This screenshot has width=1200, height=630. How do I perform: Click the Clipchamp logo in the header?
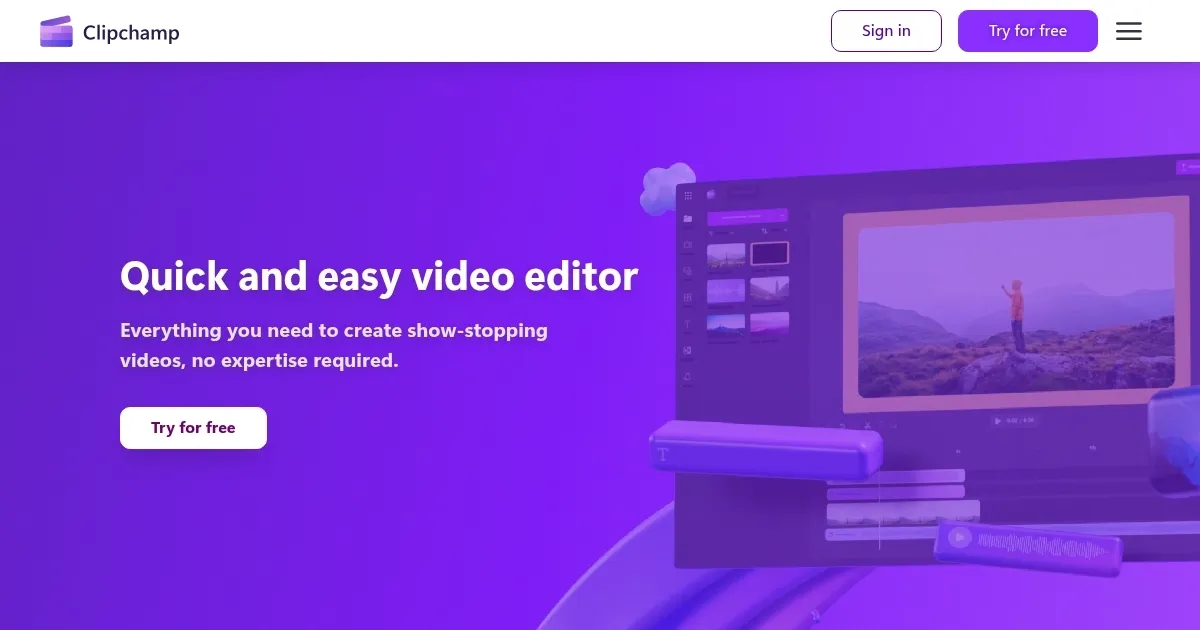pos(110,31)
